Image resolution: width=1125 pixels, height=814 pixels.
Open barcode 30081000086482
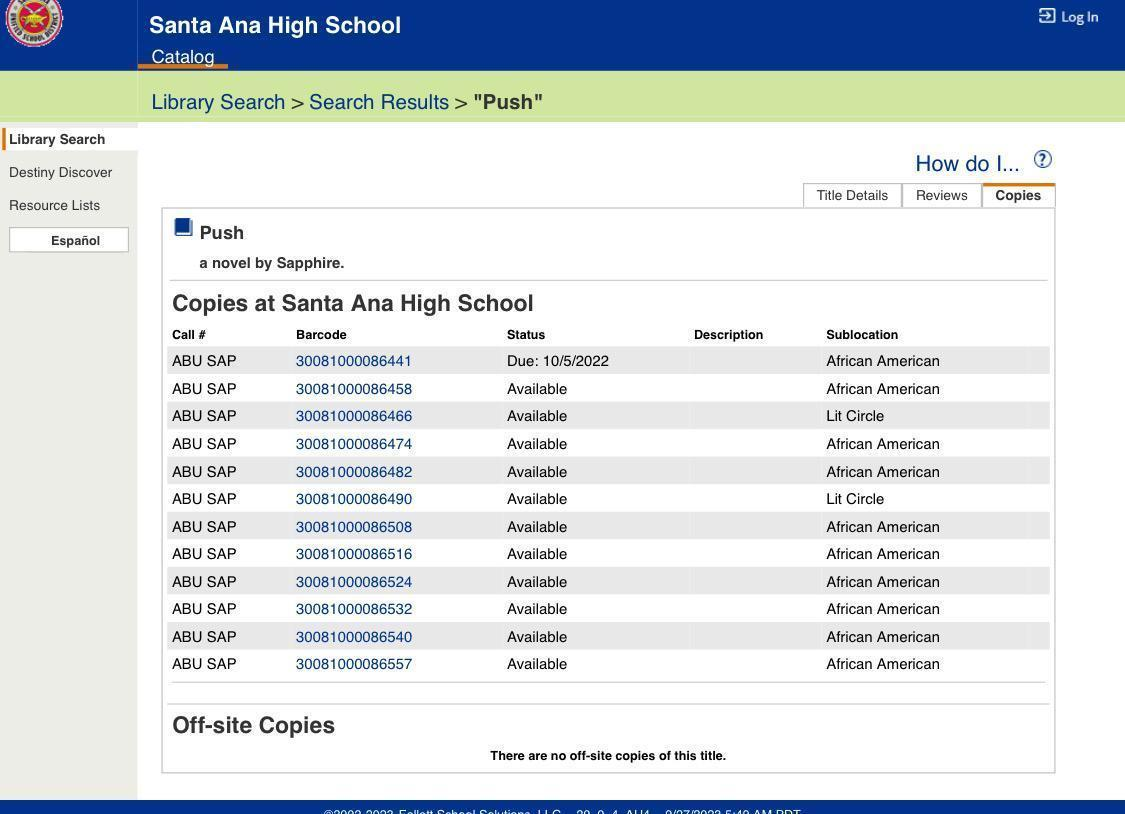(354, 472)
